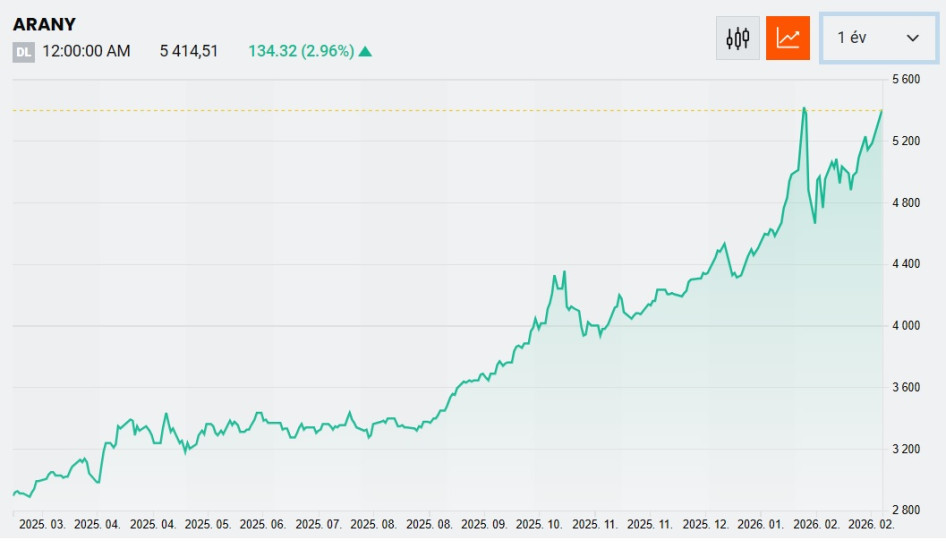Image resolution: width=946 pixels, height=541 pixels.
Task: Select the orange line chart view button
Action: click(x=788, y=38)
